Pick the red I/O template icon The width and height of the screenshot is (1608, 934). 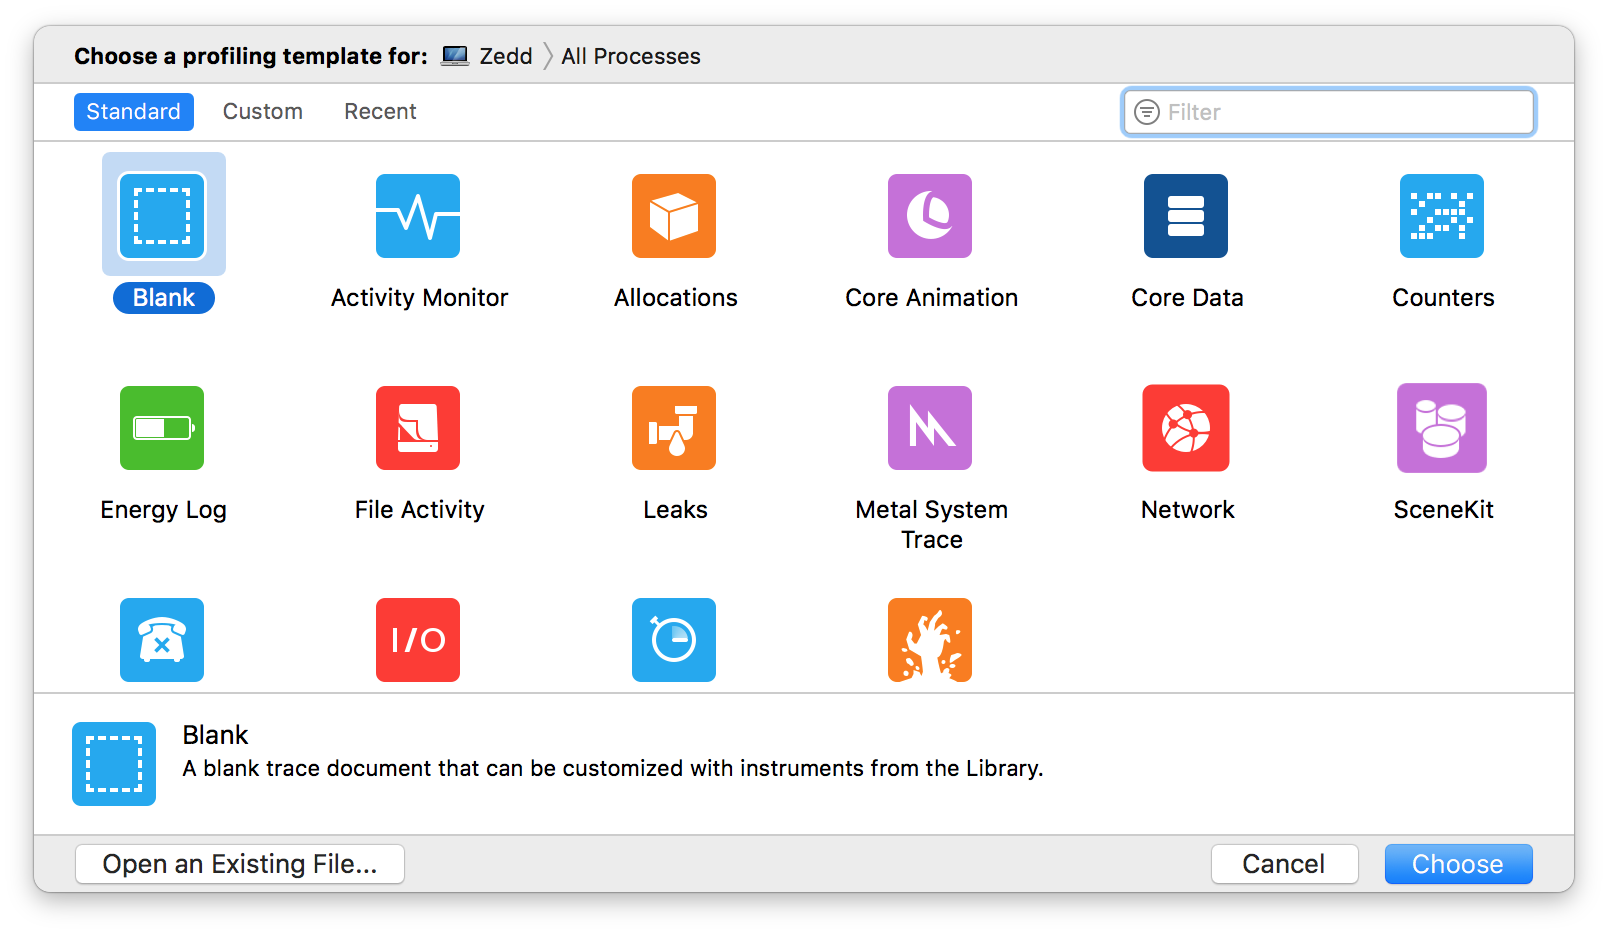click(x=418, y=640)
